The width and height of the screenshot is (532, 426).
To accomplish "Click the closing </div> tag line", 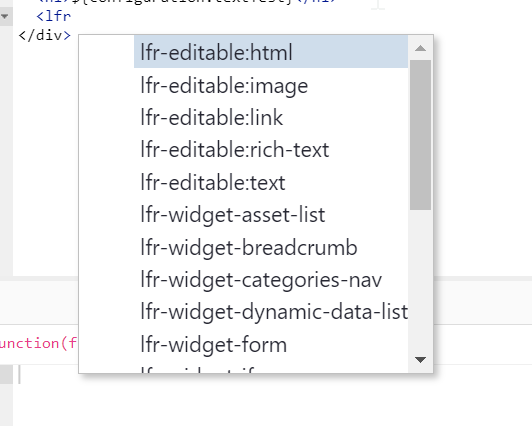I will pyautogui.click(x=44, y=35).
